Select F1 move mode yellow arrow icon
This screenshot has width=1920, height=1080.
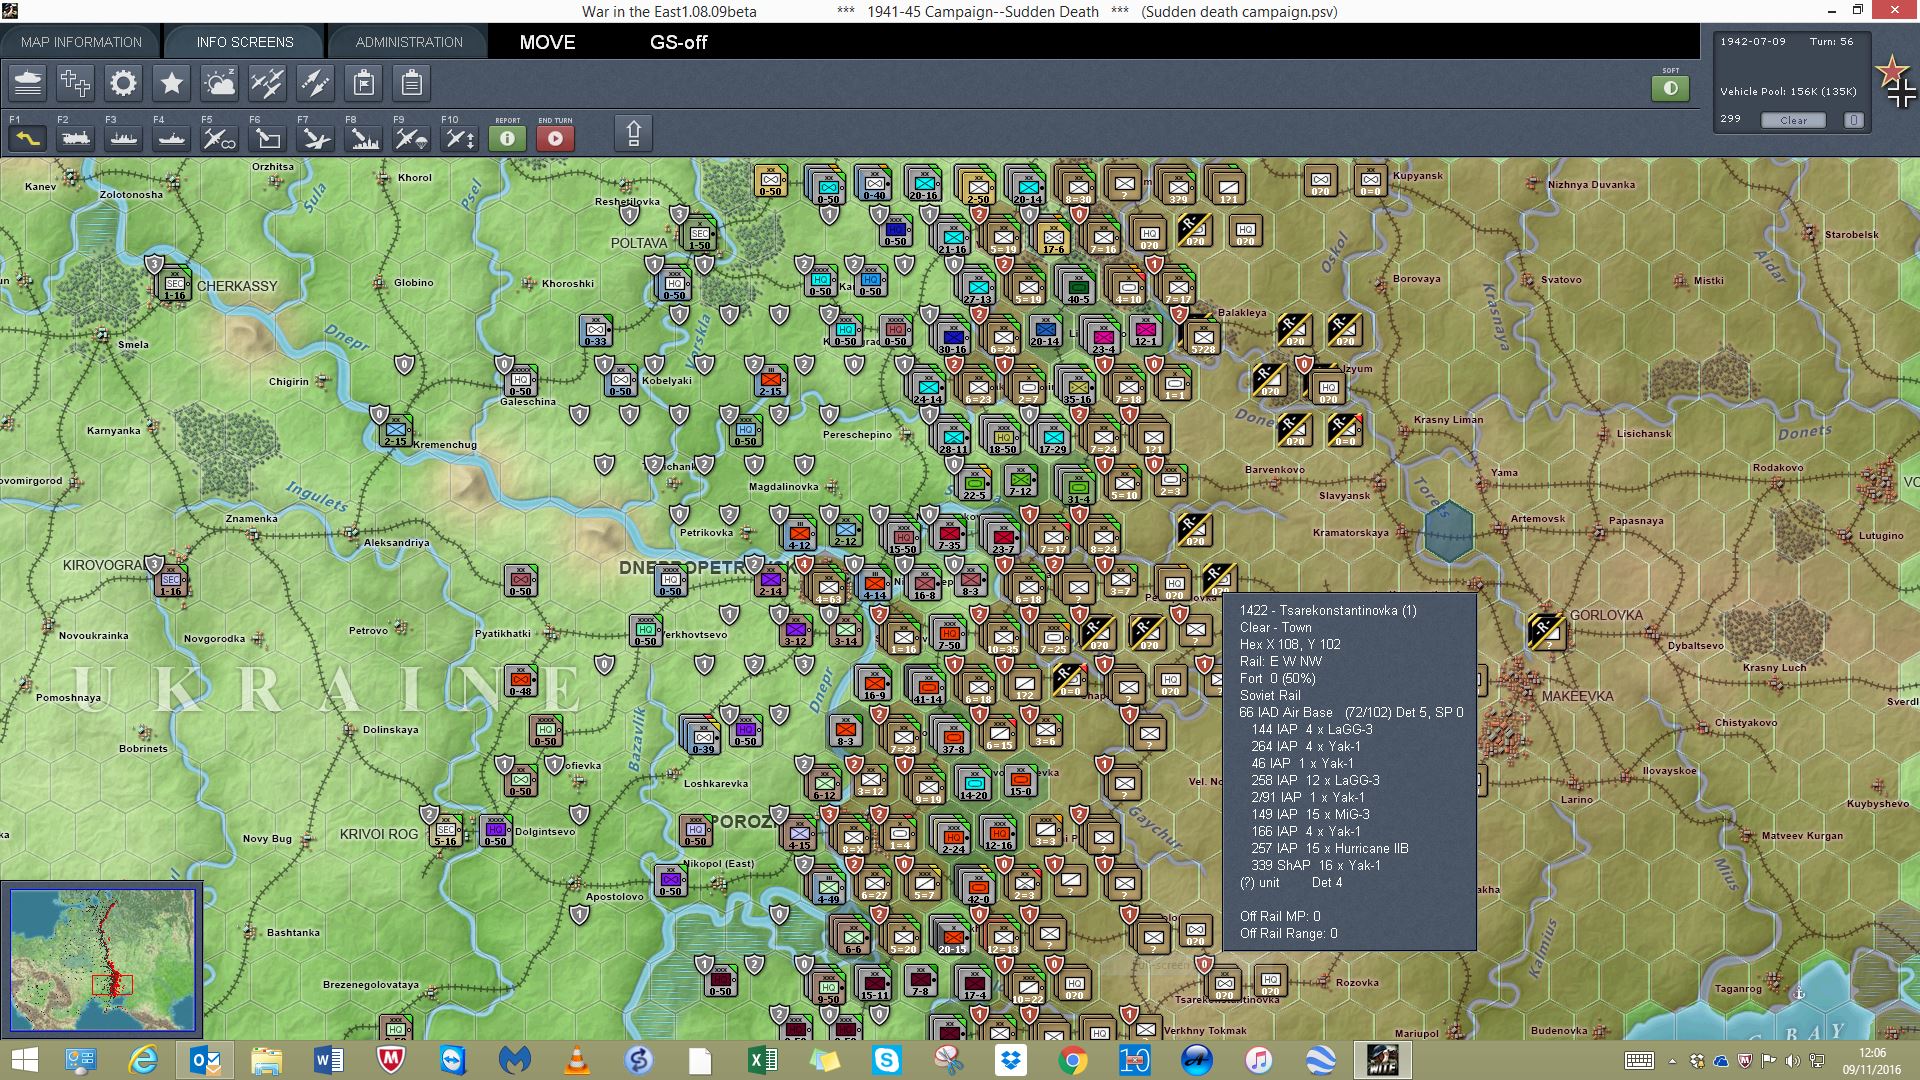tap(28, 138)
